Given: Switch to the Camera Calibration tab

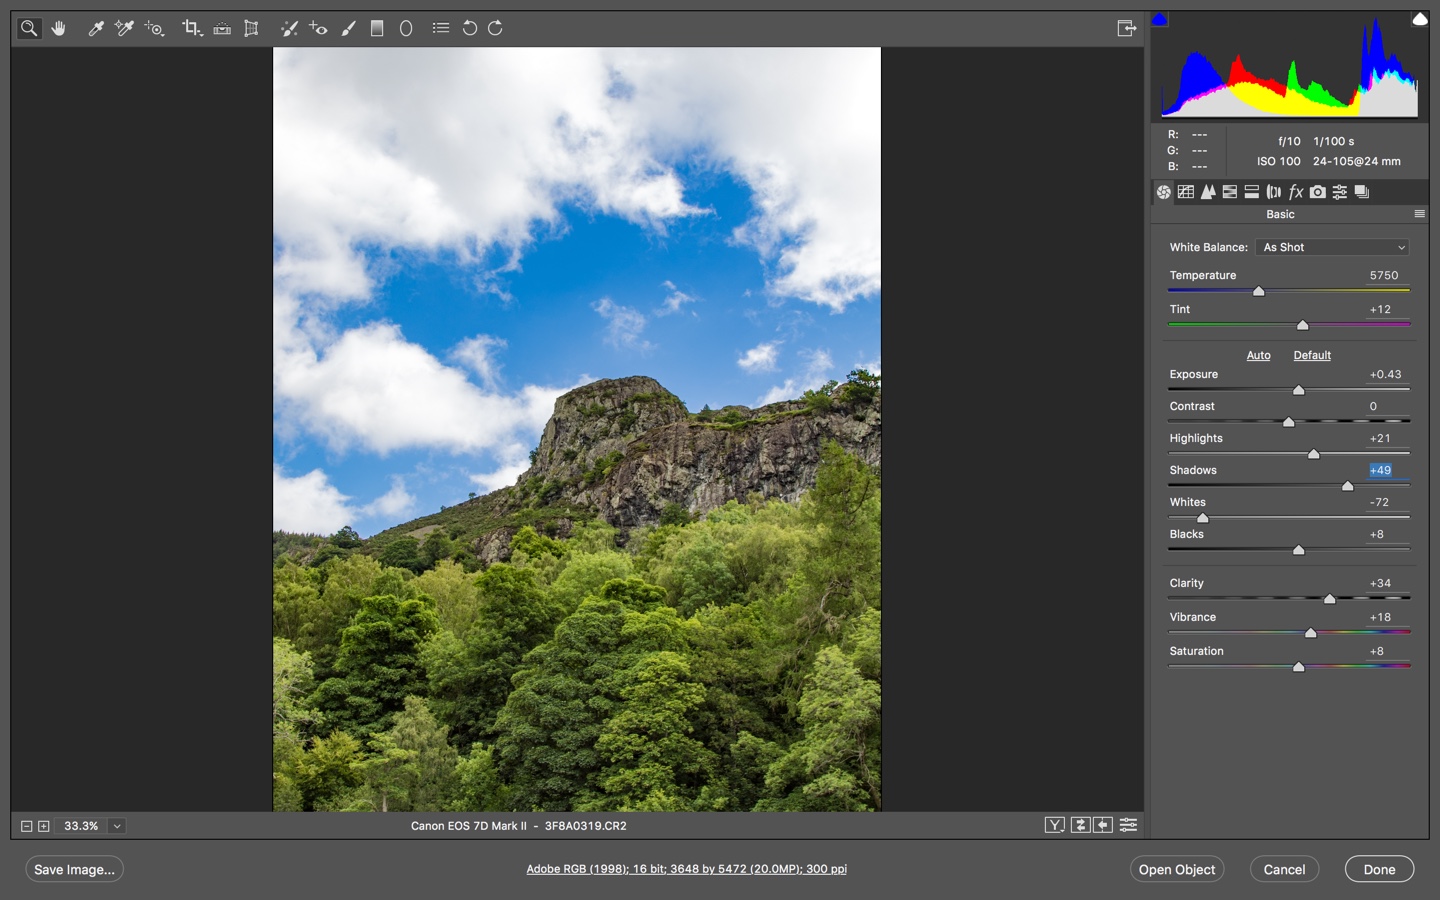Looking at the screenshot, I should click(x=1318, y=192).
